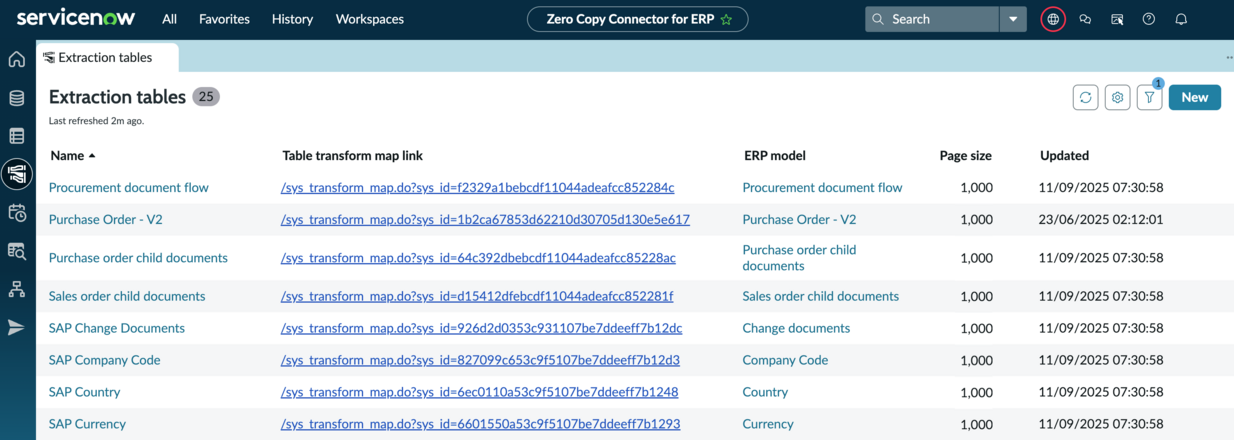Open Purchase order child documents in Name column
This screenshot has width=1234, height=440.
point(138,258)
